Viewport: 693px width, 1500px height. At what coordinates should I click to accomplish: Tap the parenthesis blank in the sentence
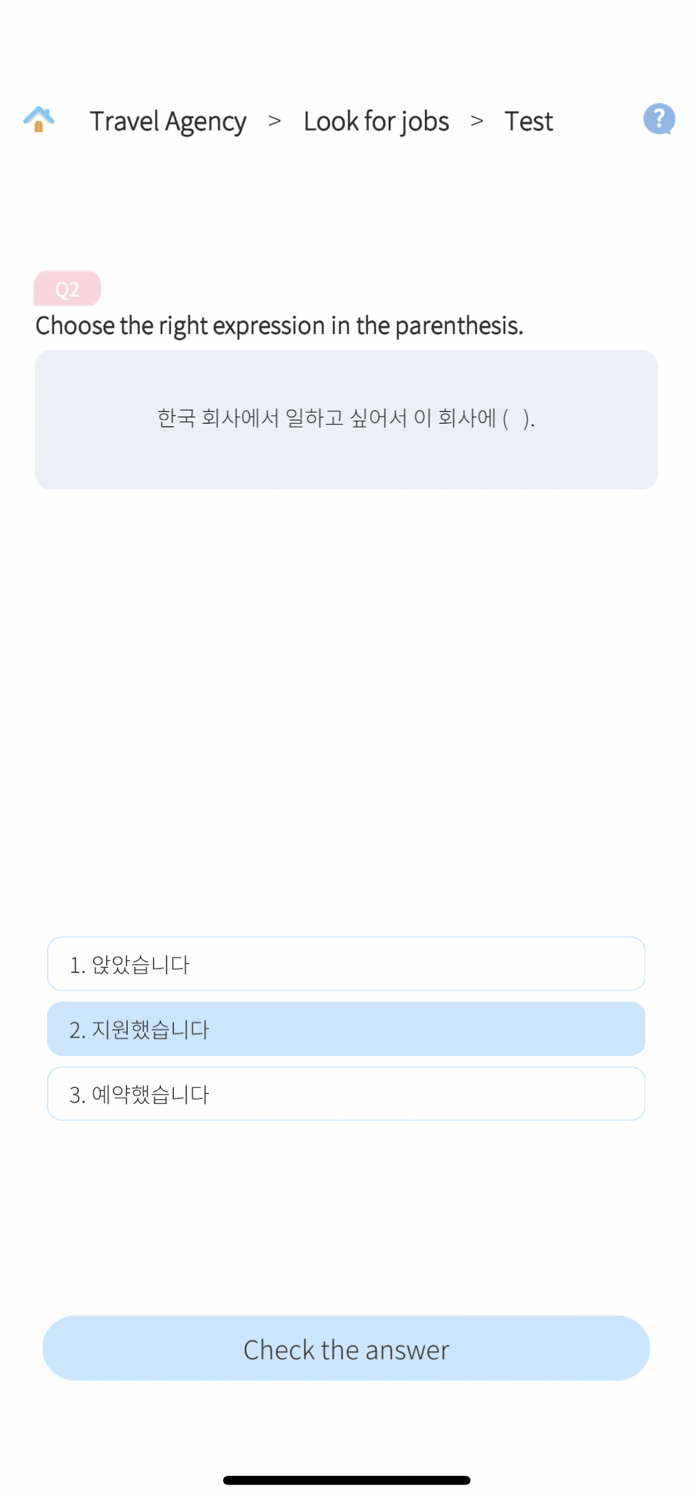pyautogui.click(x=522, y=419)
